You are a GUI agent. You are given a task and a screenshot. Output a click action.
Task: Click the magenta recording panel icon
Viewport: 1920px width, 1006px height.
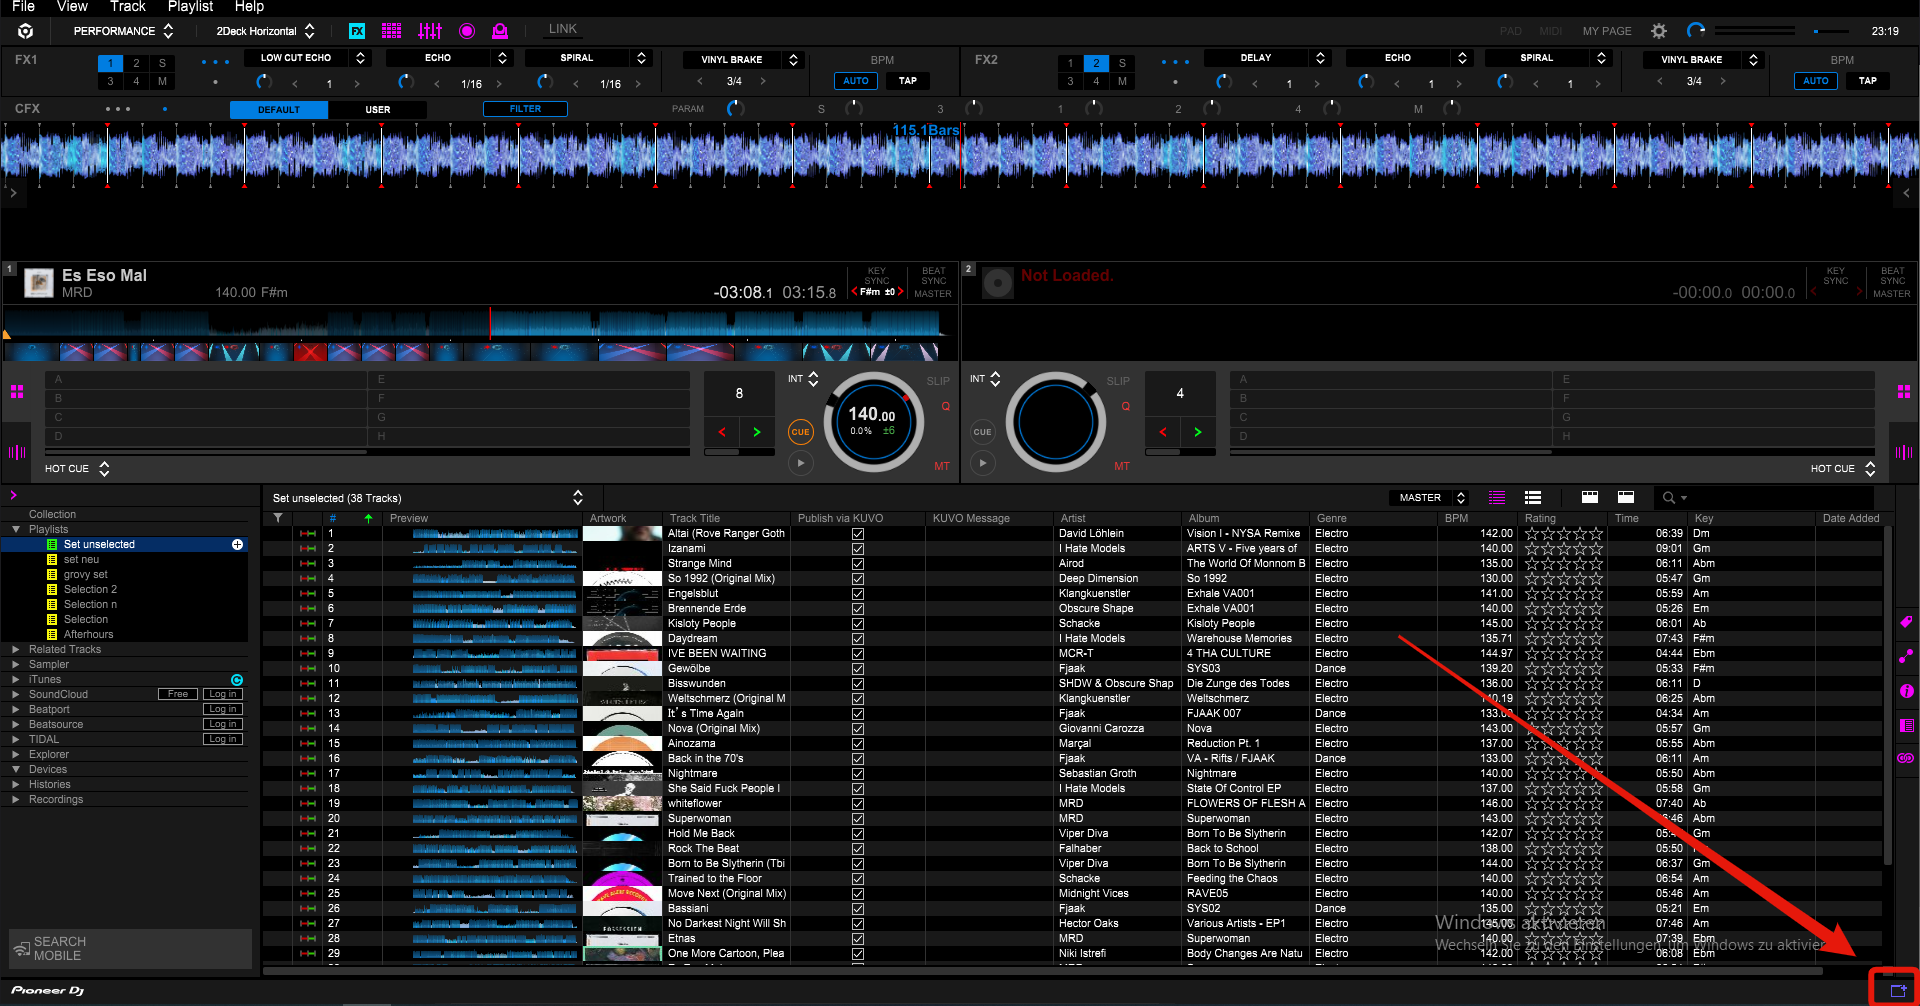(x=467, y=31)
